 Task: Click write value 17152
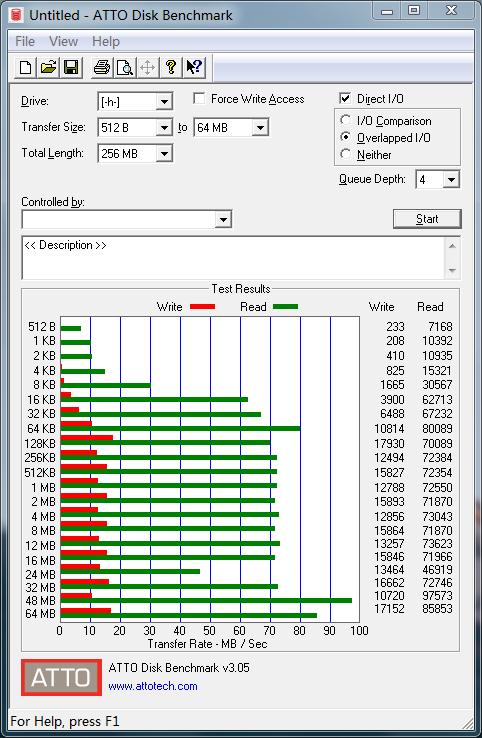point(389,609)
